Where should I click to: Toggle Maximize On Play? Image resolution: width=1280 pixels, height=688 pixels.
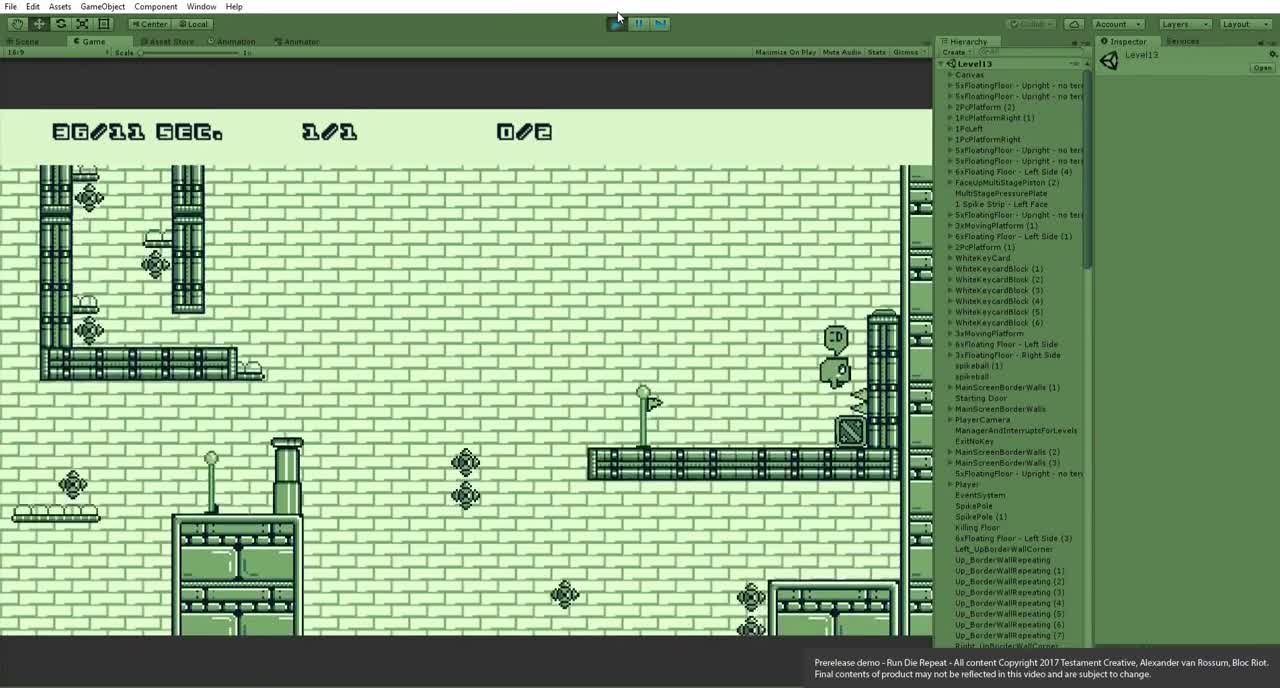click(x=785, y=52)
